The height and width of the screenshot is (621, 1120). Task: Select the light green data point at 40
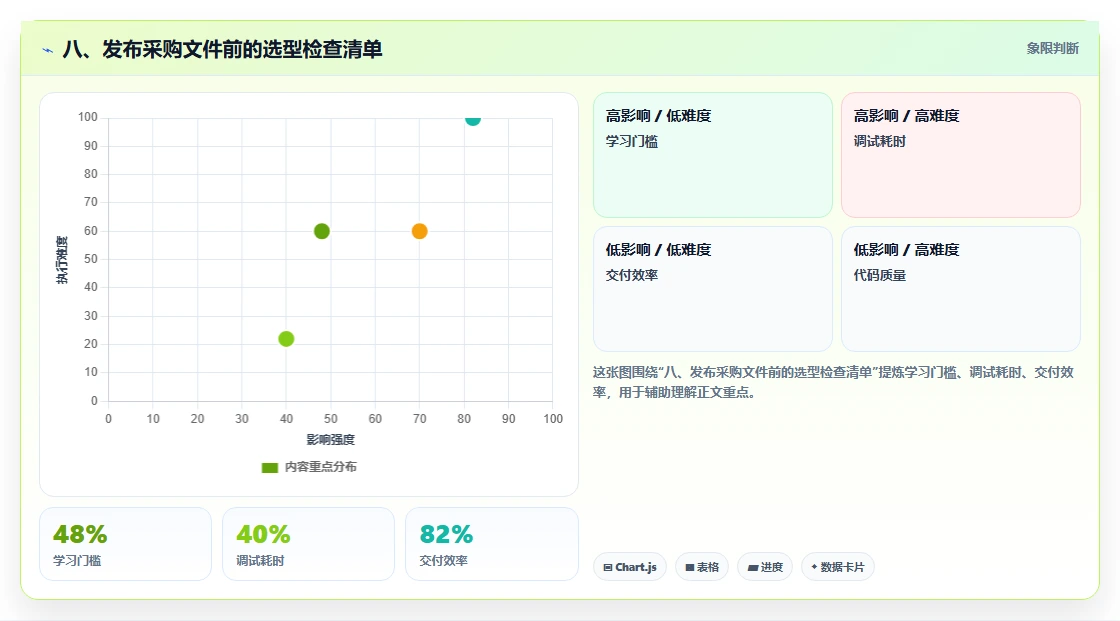286,339
